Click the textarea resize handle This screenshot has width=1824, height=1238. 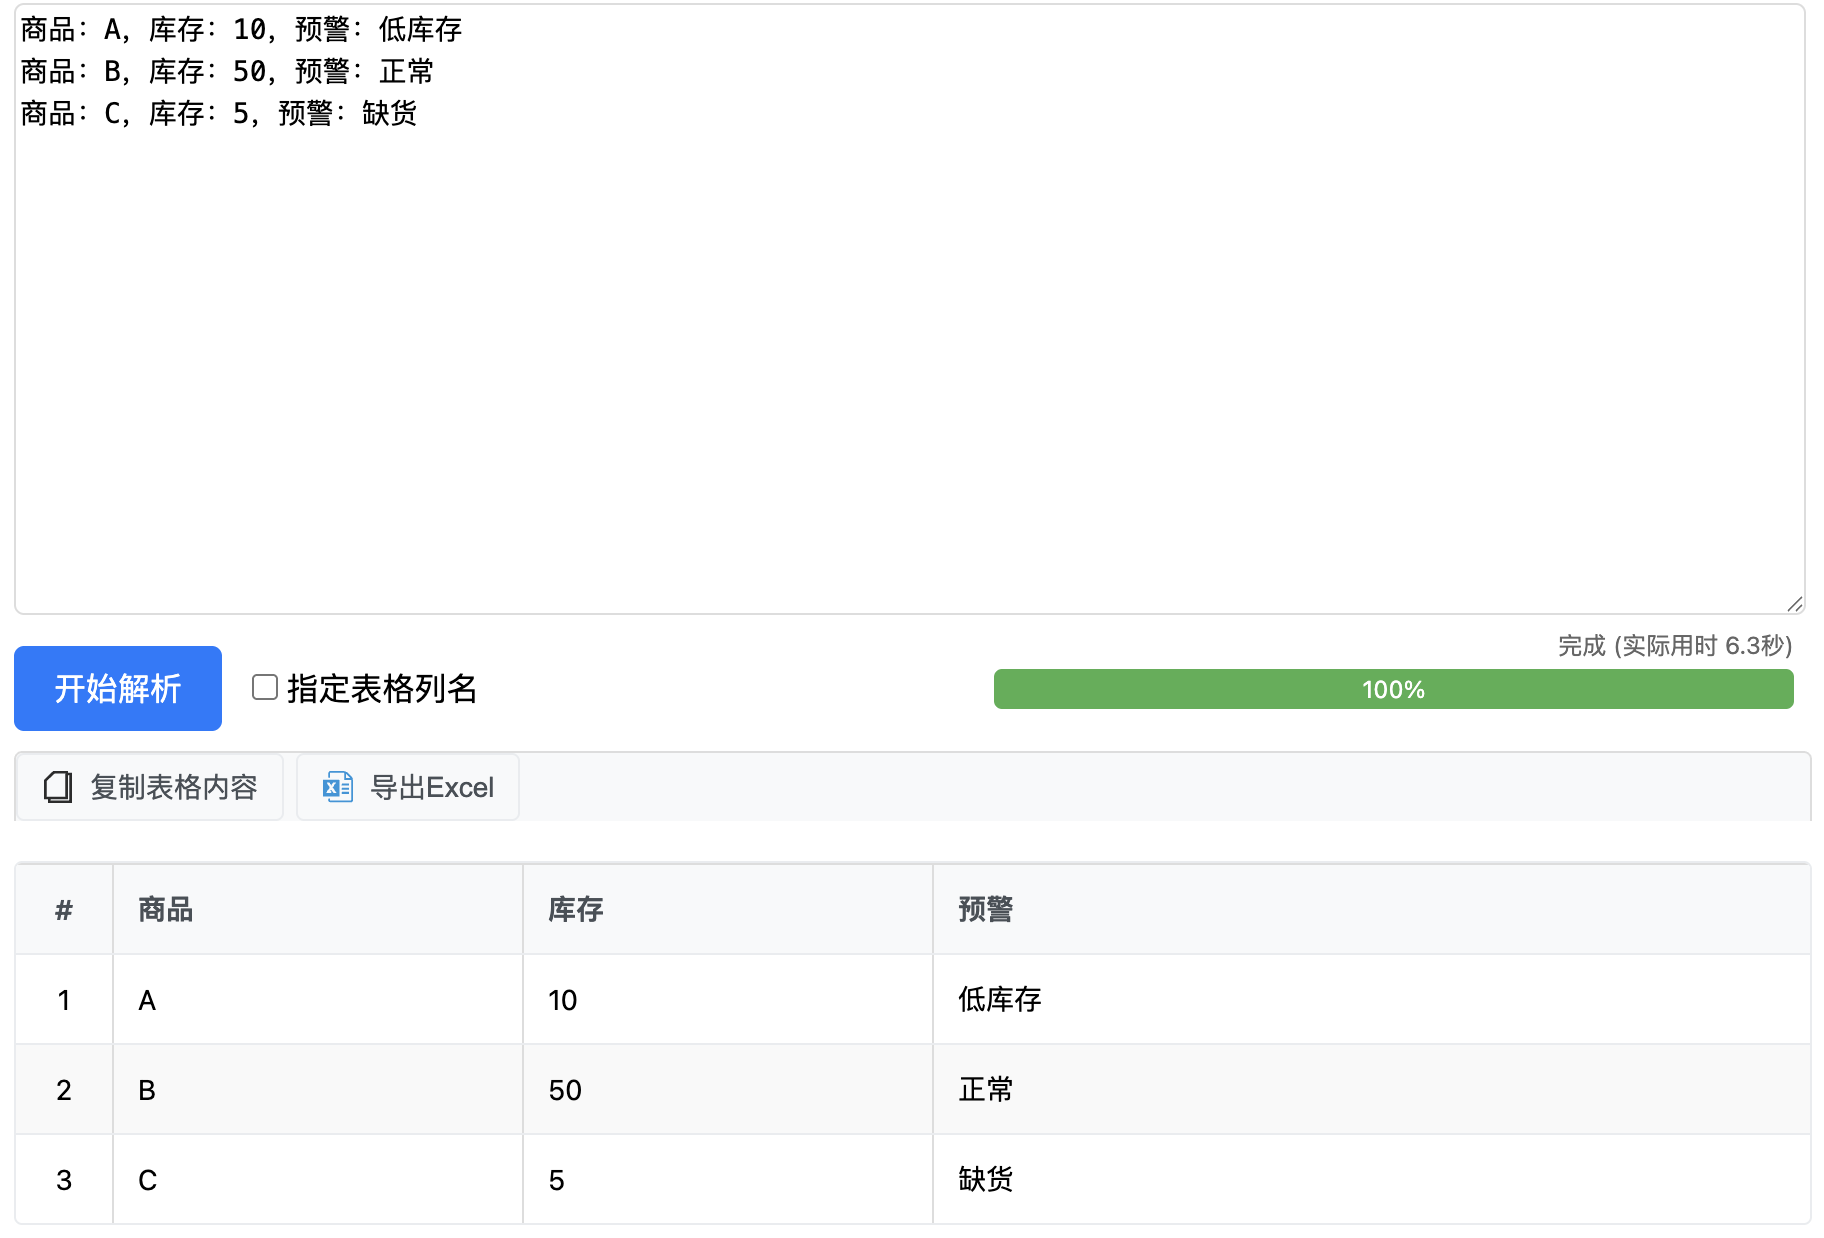tap(1795, 604)
